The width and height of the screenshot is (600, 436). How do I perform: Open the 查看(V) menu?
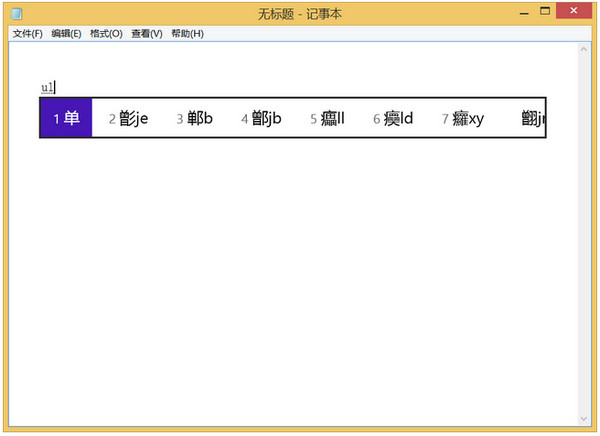(x=146, y=33)
